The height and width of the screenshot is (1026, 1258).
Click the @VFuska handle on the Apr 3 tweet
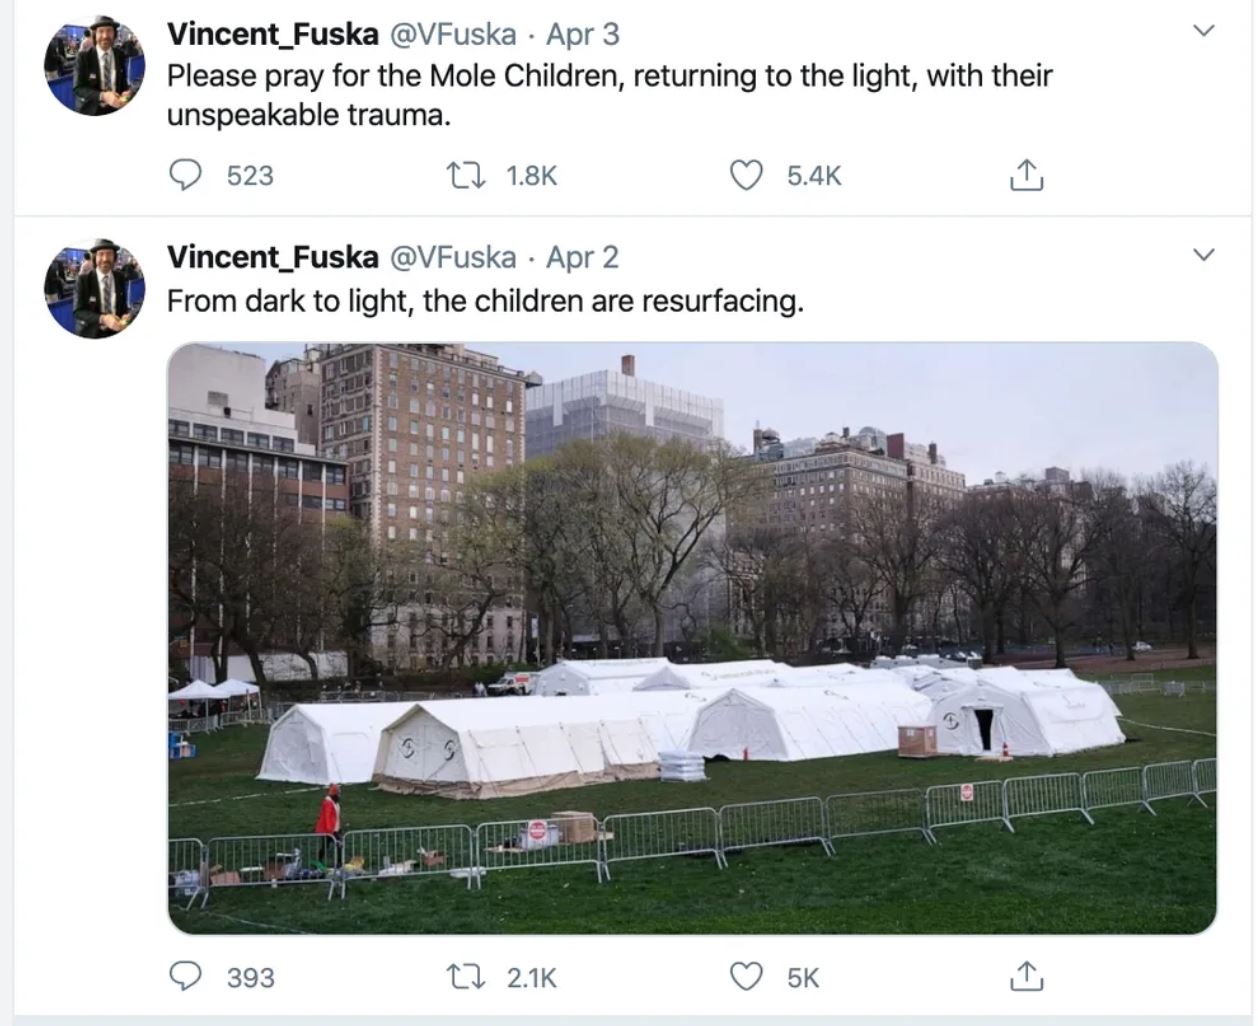452,34
